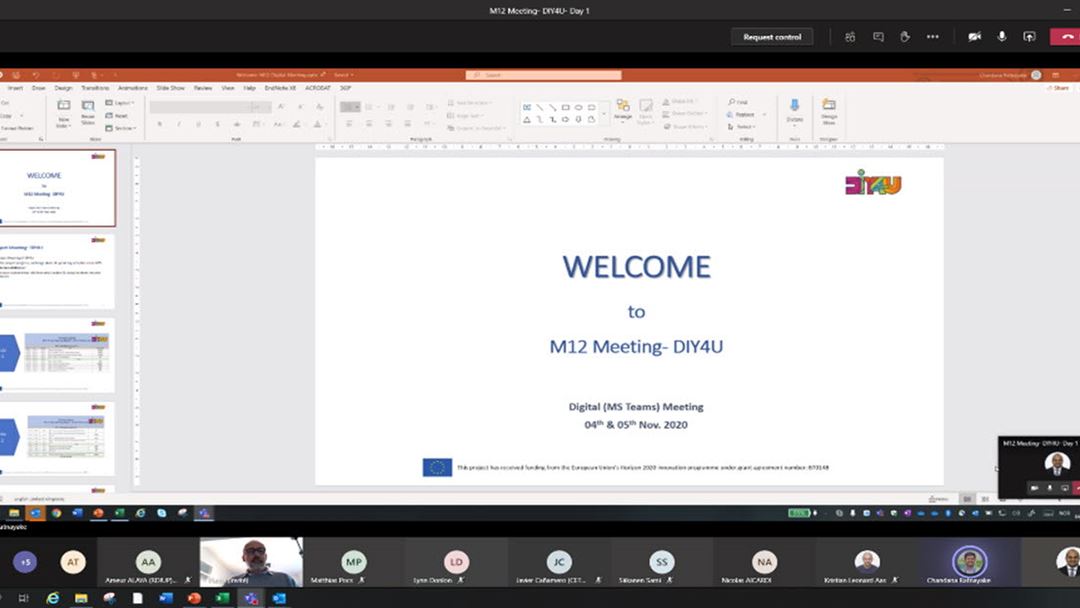Viewport: 1080px width, 608px height.
Task: Click the Lynn Donlon LD participant tile
Action: click(x=456, y=562)
